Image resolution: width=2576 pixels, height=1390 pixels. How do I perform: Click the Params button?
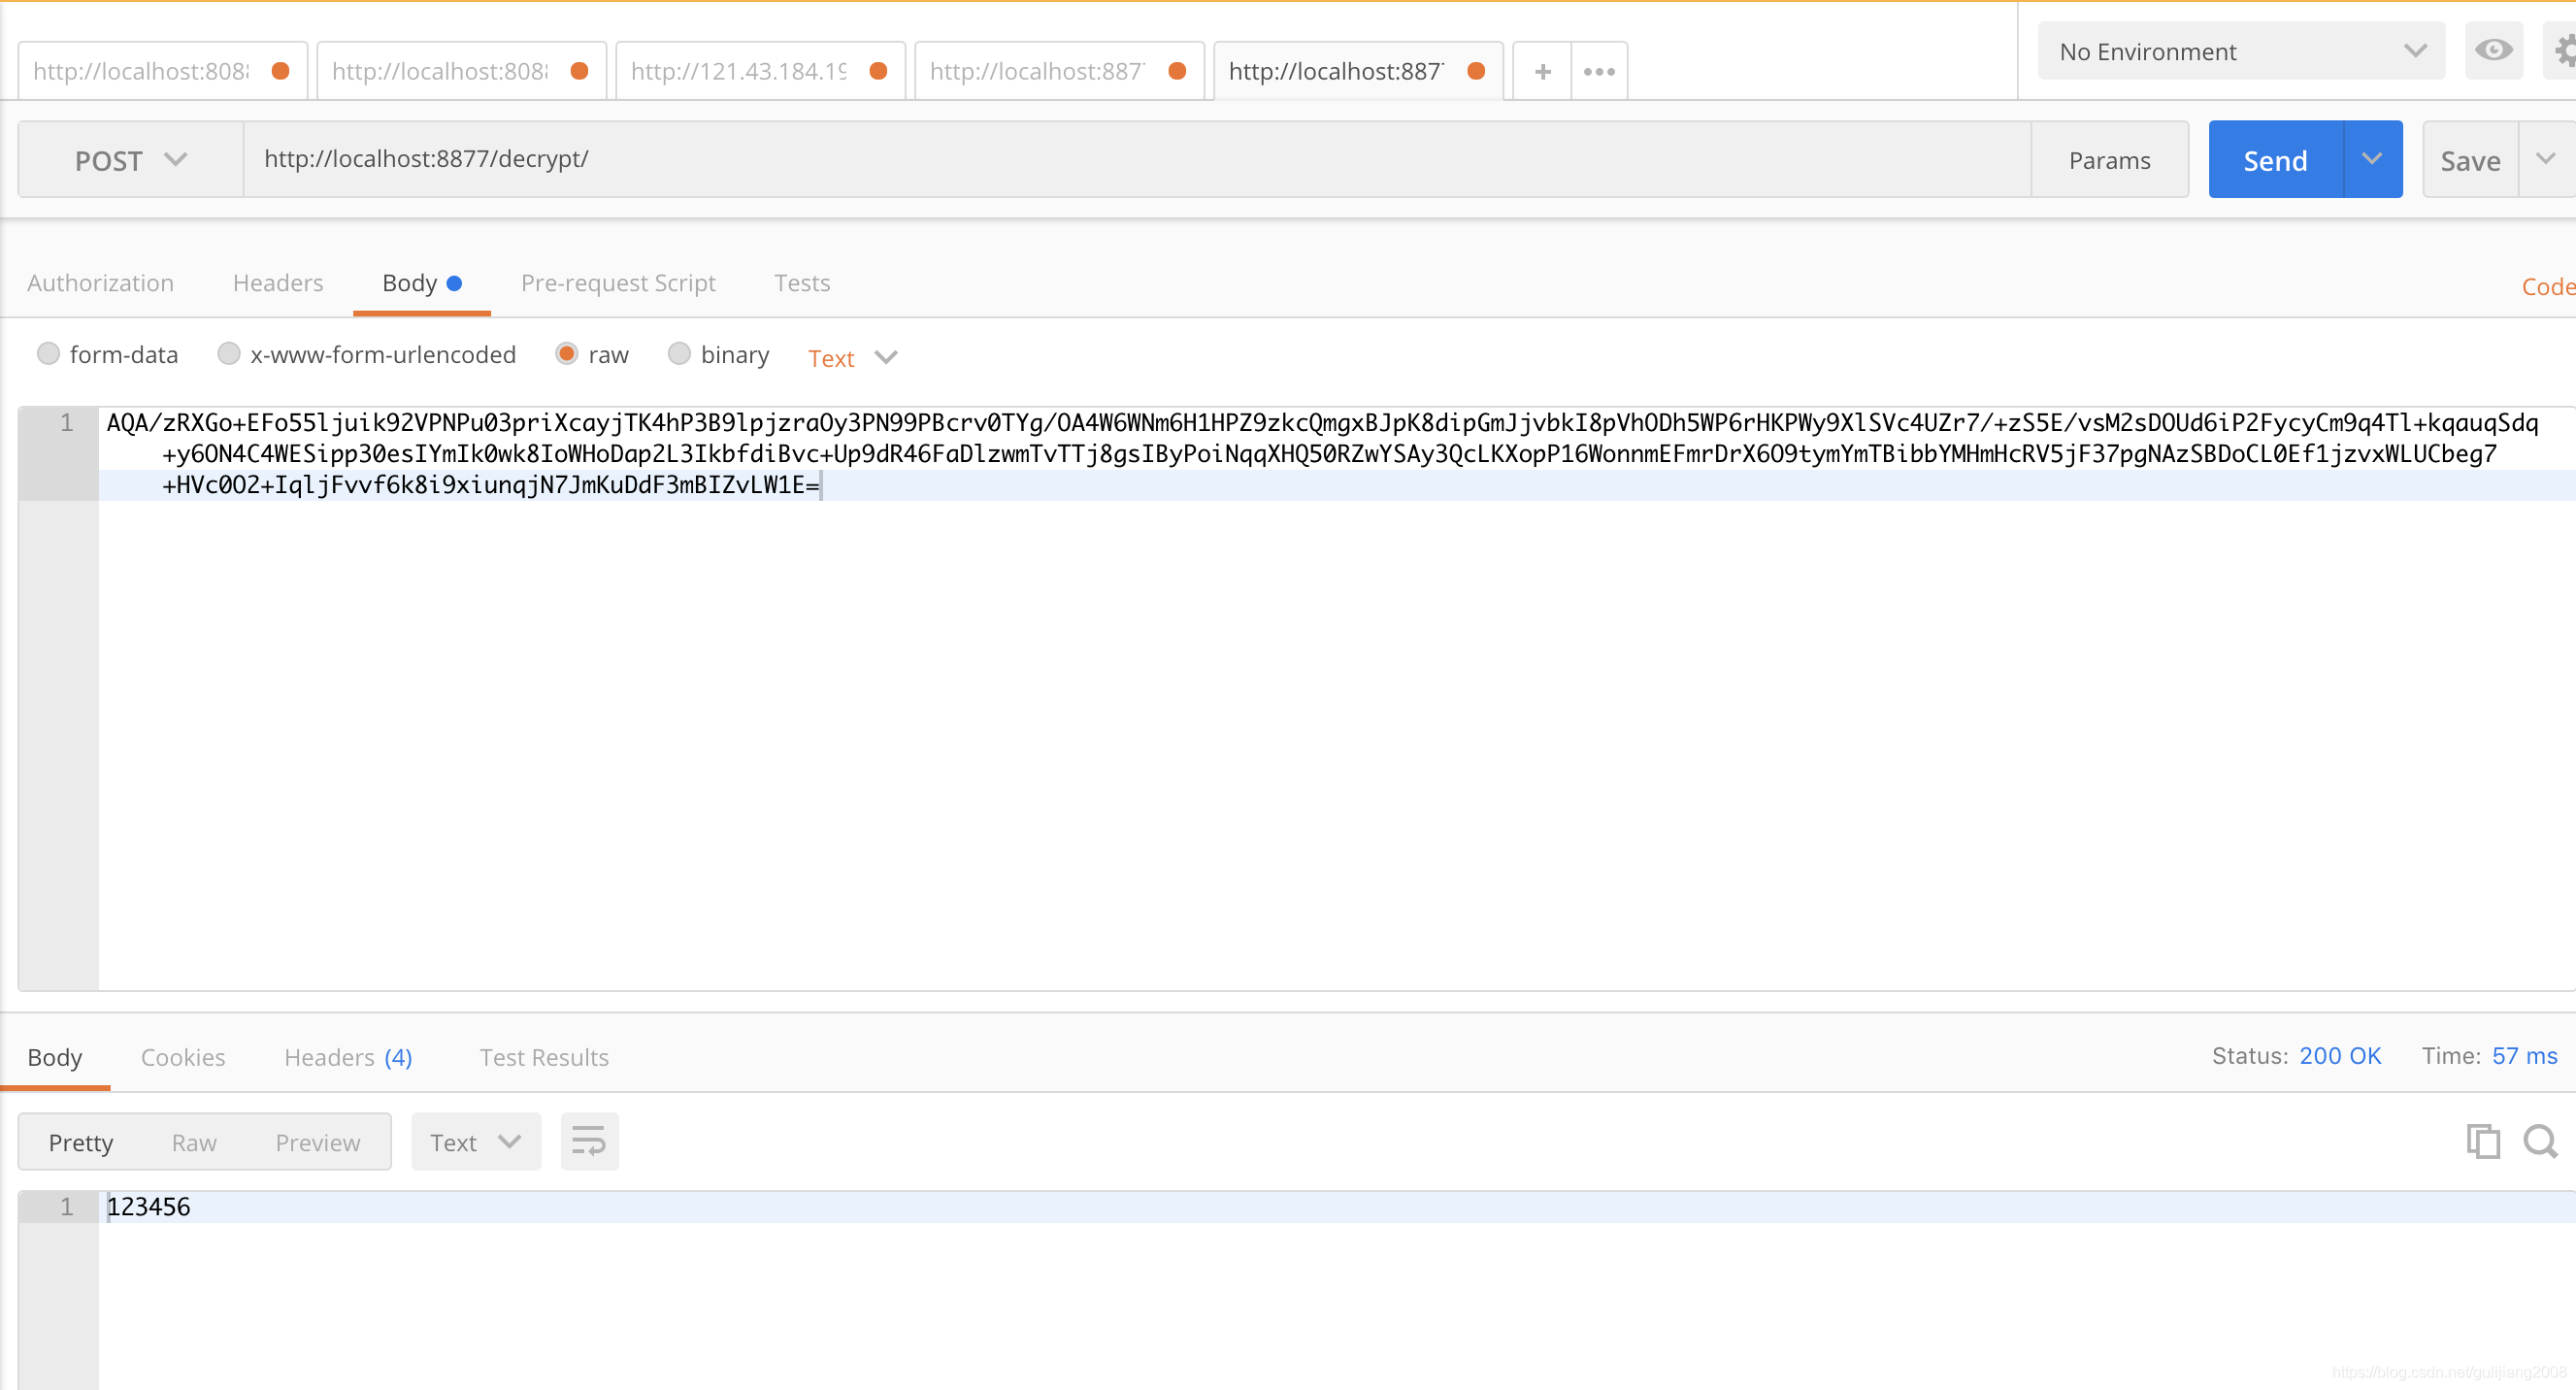(x=2109, y=160)
